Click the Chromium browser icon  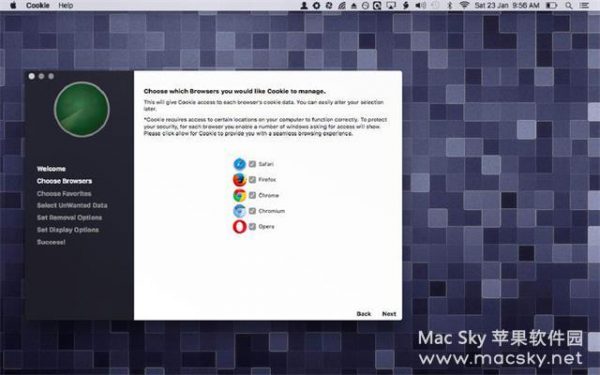tap(240, 211)
